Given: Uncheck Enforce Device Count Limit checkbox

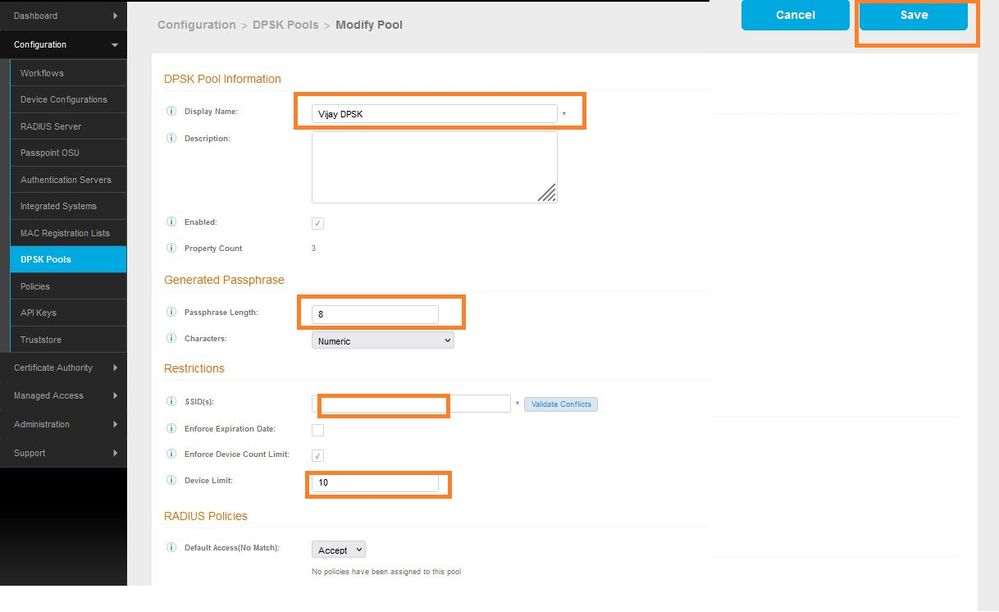Looking at the screenshot, I should 318,455.
